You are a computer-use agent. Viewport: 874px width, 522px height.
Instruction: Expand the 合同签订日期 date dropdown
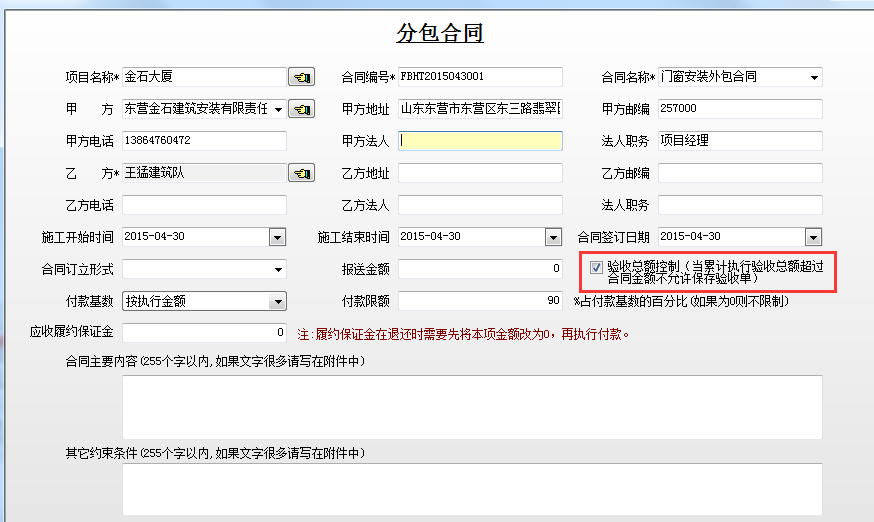pos(814,237)
